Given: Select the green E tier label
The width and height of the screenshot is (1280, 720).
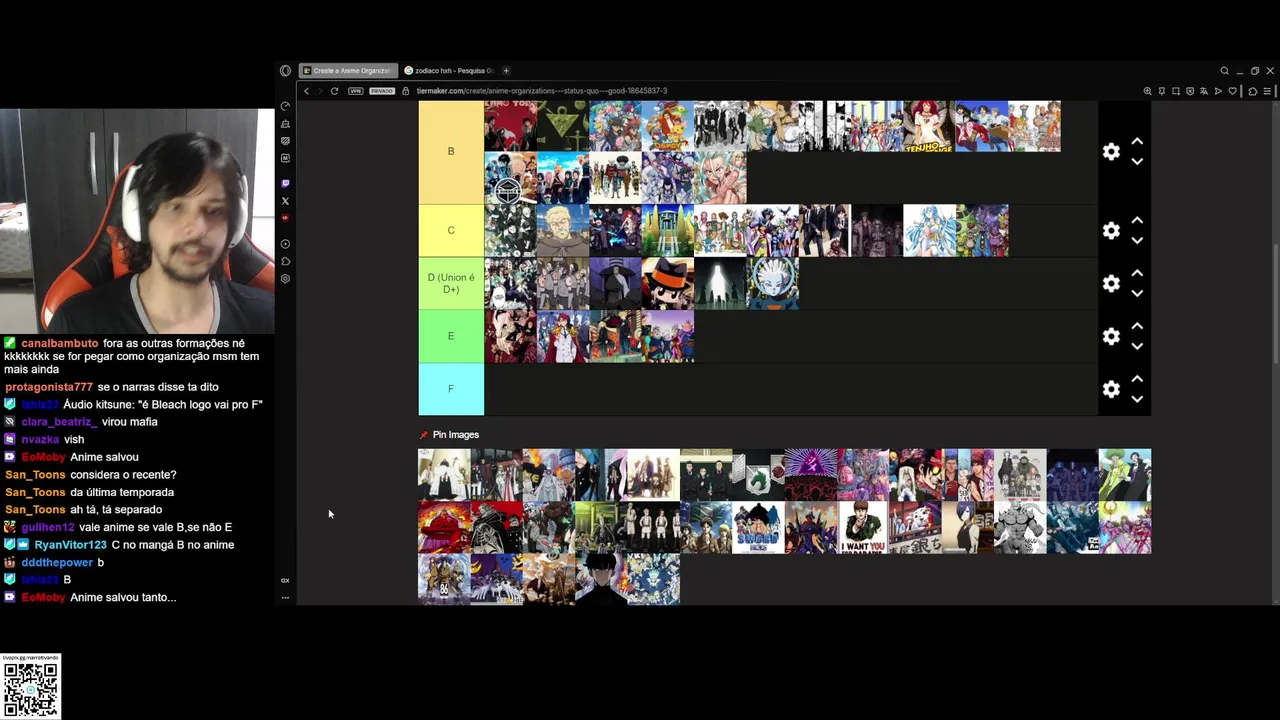Looking at the screenshot, I should coord(451,336).
